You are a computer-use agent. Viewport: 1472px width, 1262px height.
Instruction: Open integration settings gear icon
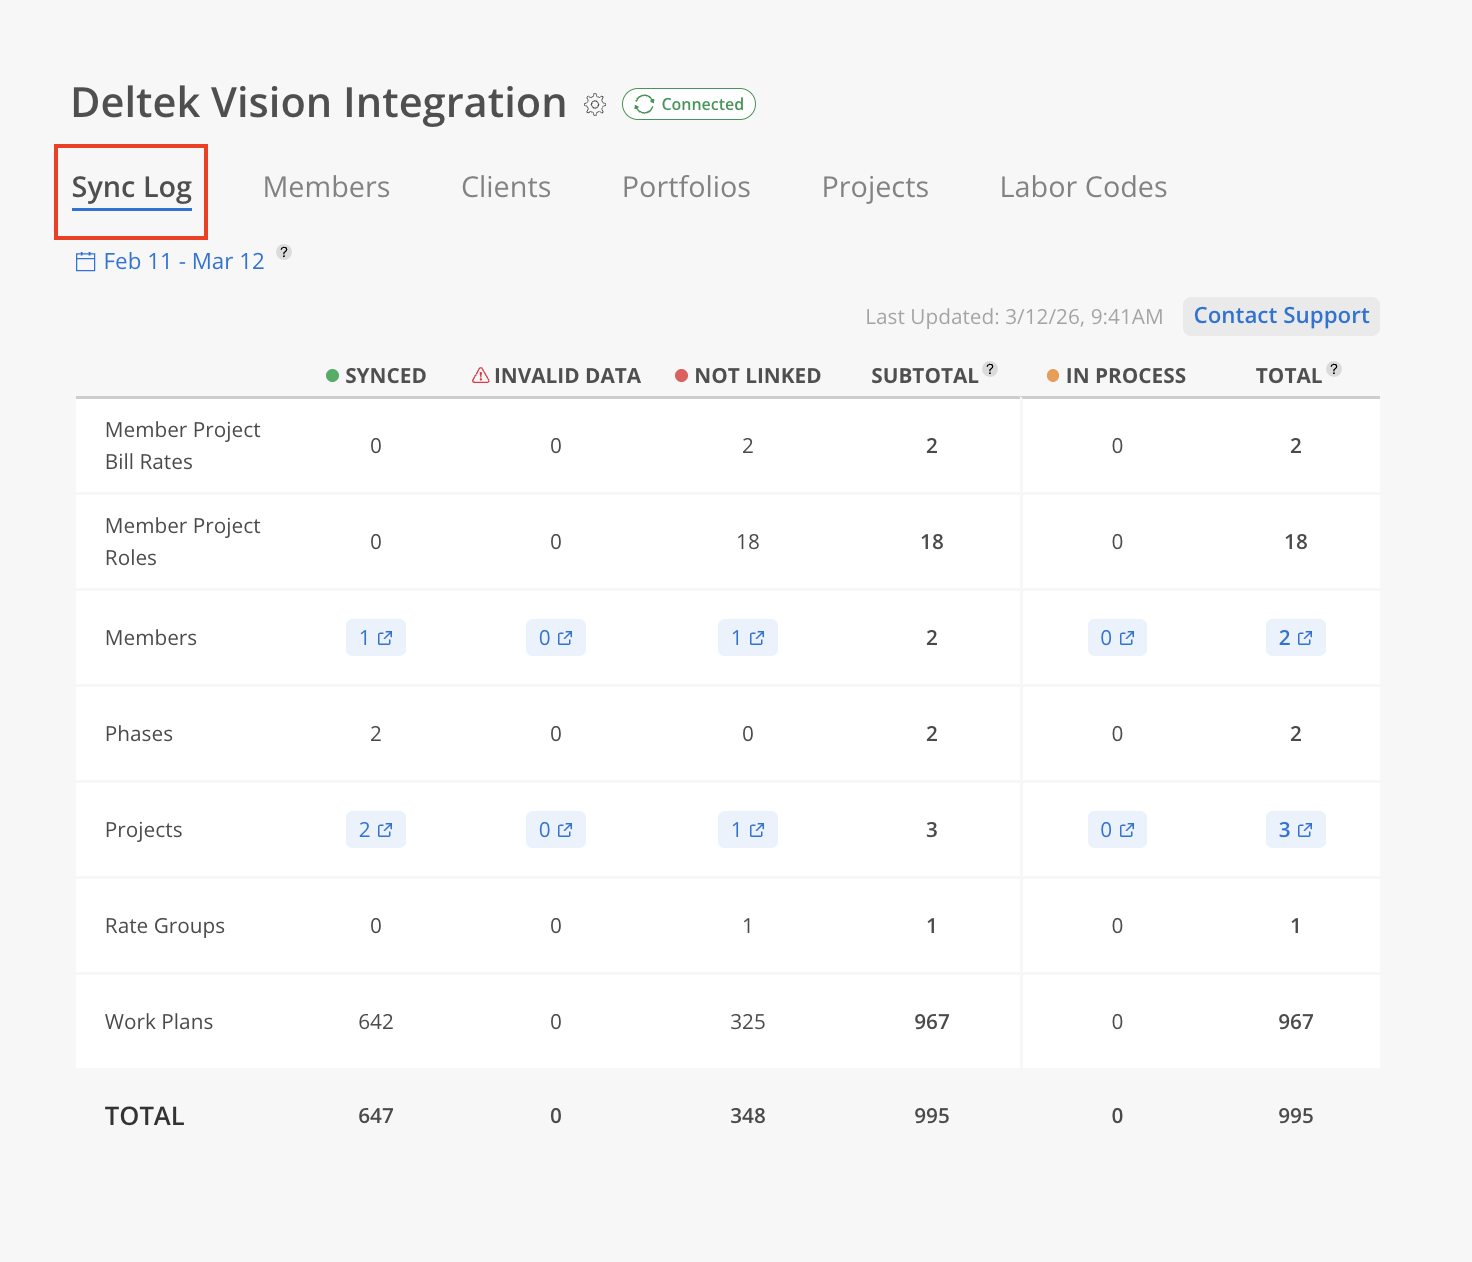pos(595,104)
